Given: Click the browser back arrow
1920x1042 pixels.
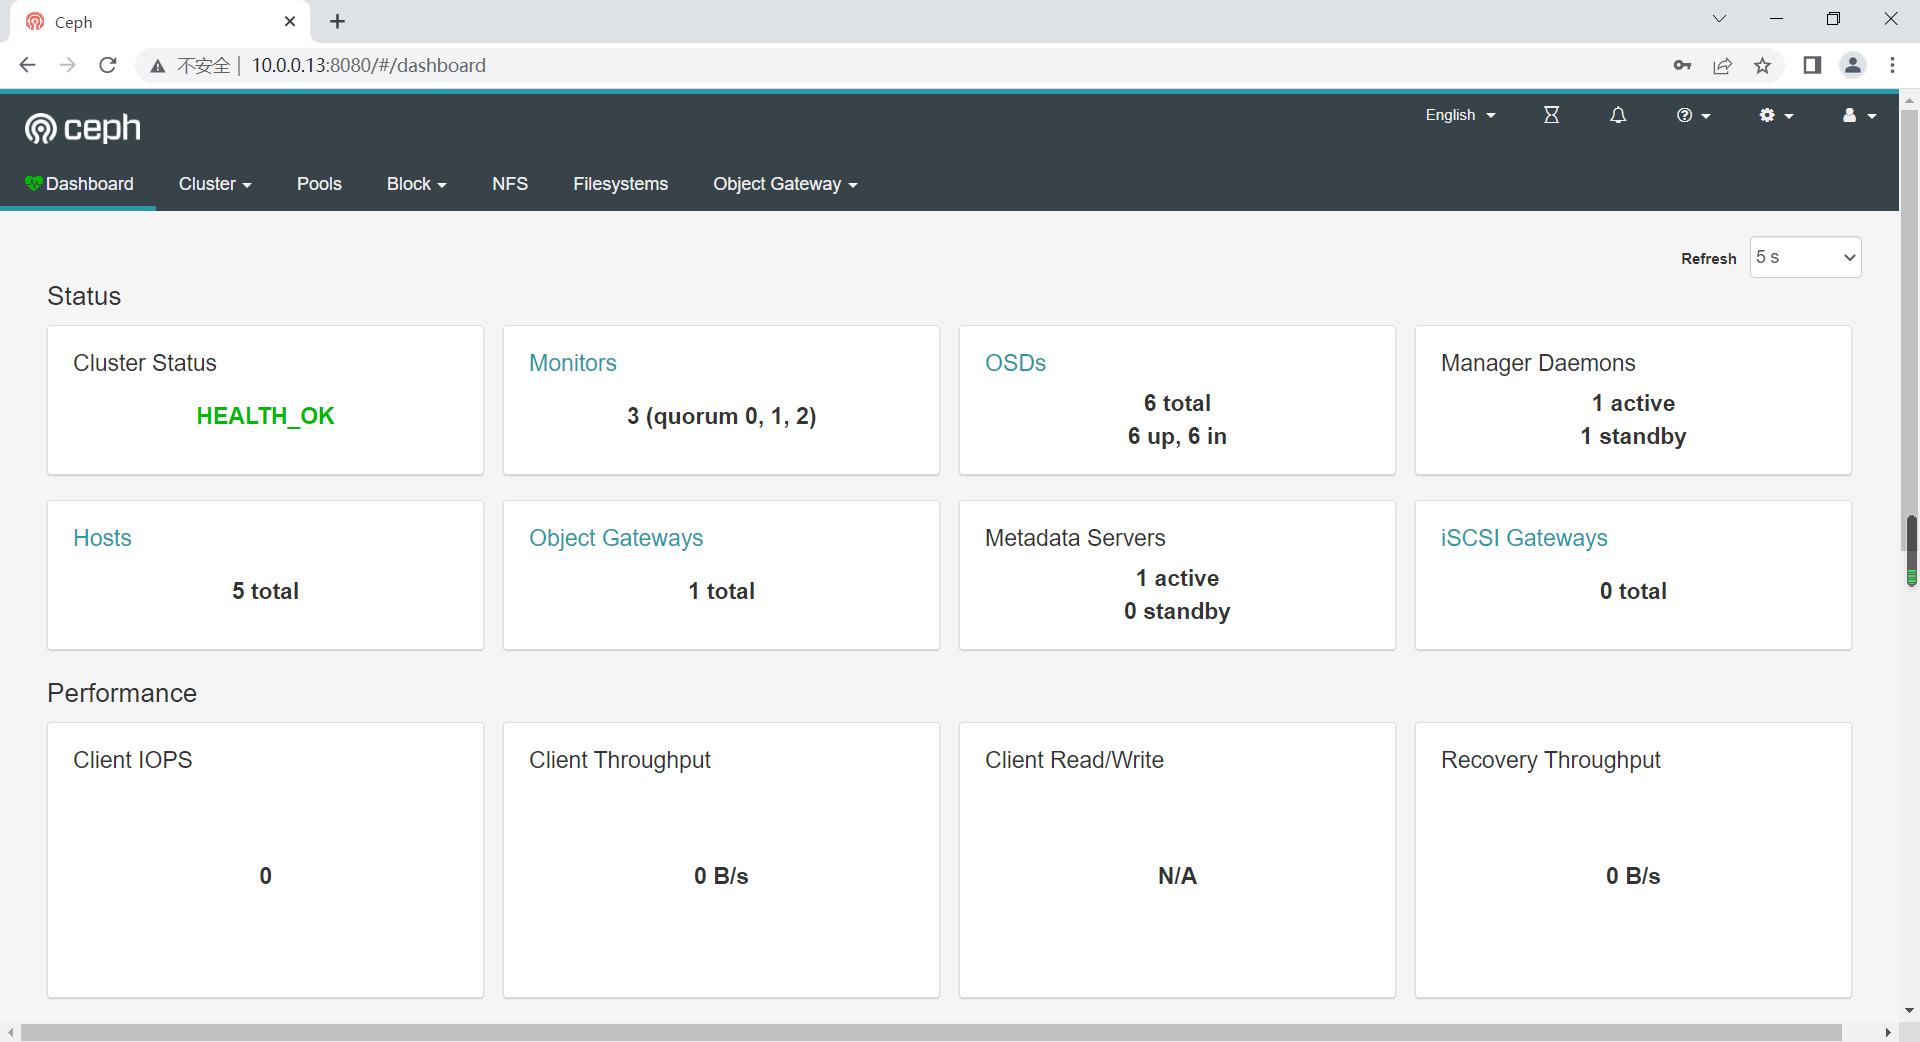Looking at the screenshot, I should pyautogui.click(x=27, y=65).
